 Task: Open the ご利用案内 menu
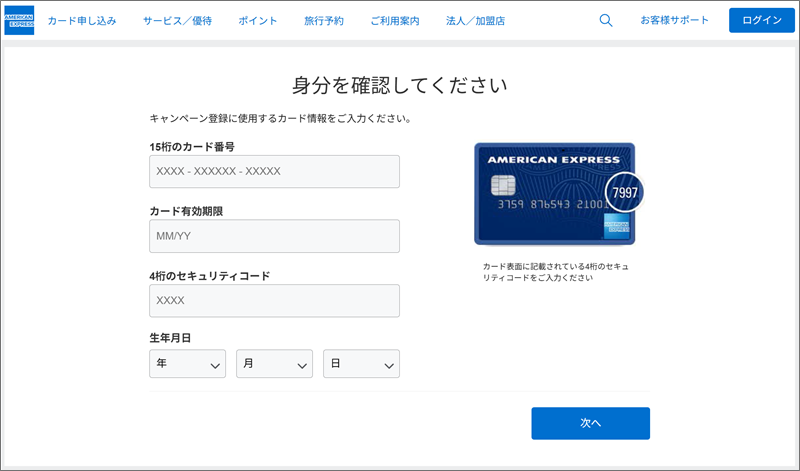395,21
